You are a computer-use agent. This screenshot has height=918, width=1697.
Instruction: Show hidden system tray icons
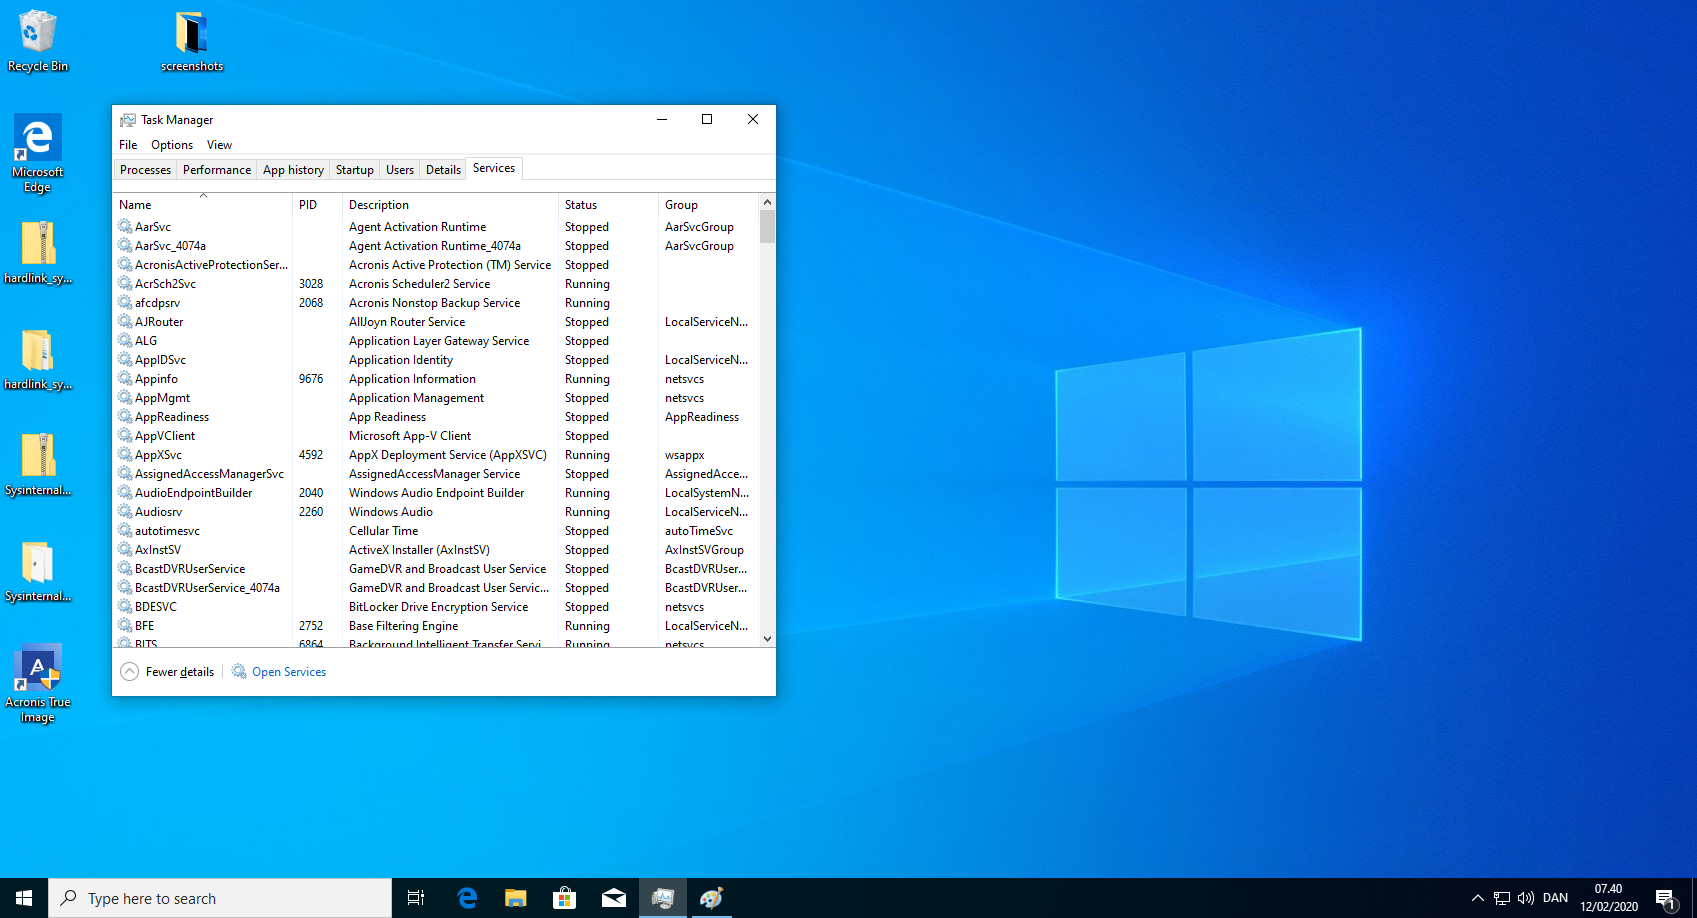pos(1477,898)
